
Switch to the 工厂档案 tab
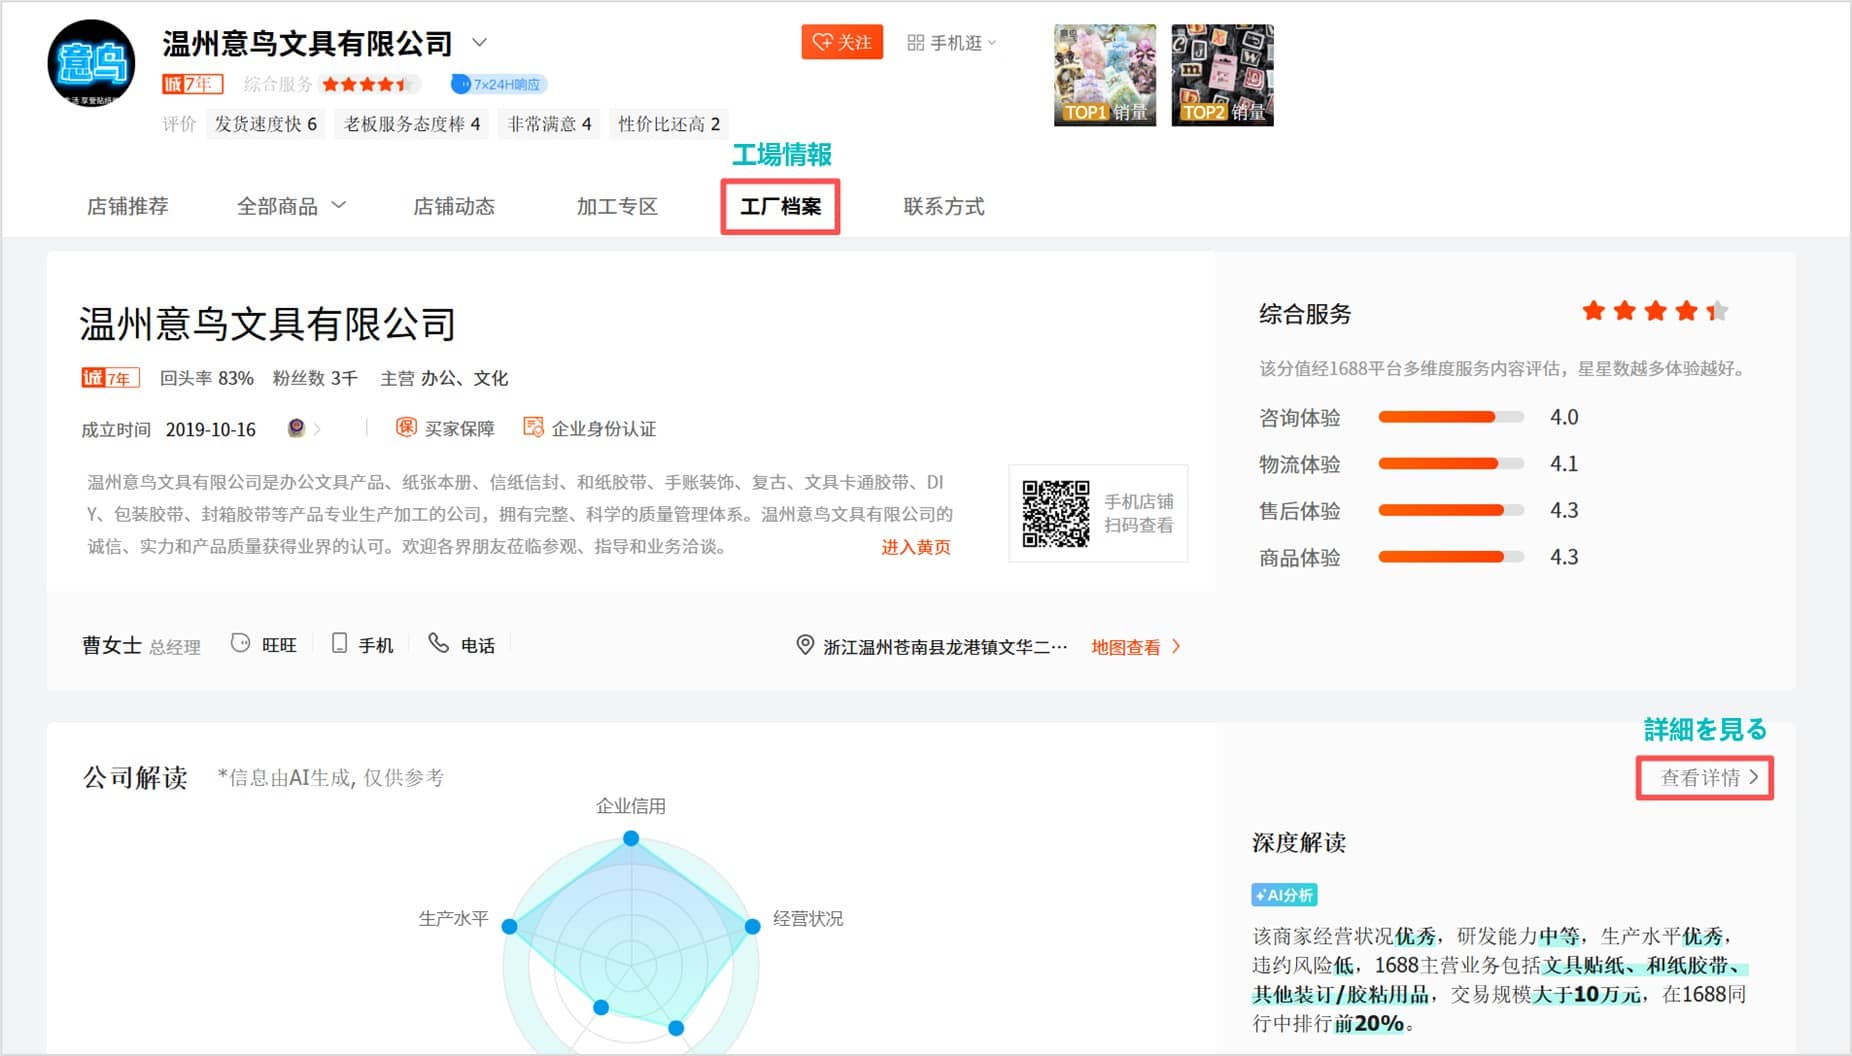pos(780,206)
